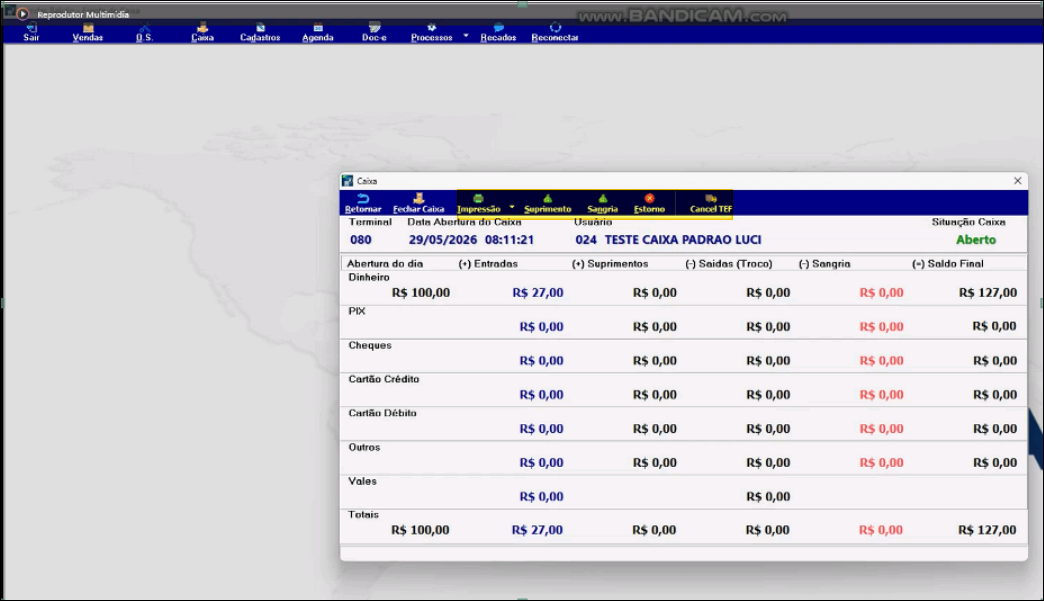This screenshot has width=1044, height=601.
Task: Click the Cancel TEF icon
Action: 711,198
